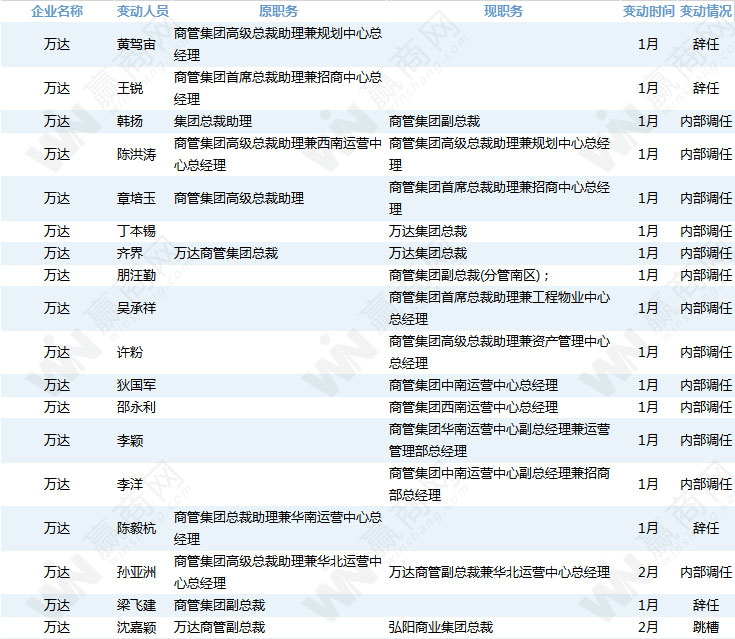Click 内部调任 in 吴承祥's row

click(705, 308)
